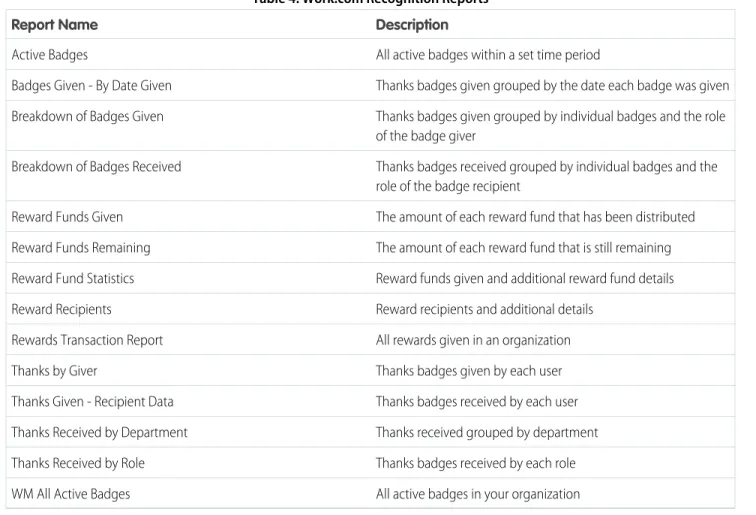This screenshot has height=515, width=756.
Task: Select 'All active badges in your organization' text
Action: point(478,495)
